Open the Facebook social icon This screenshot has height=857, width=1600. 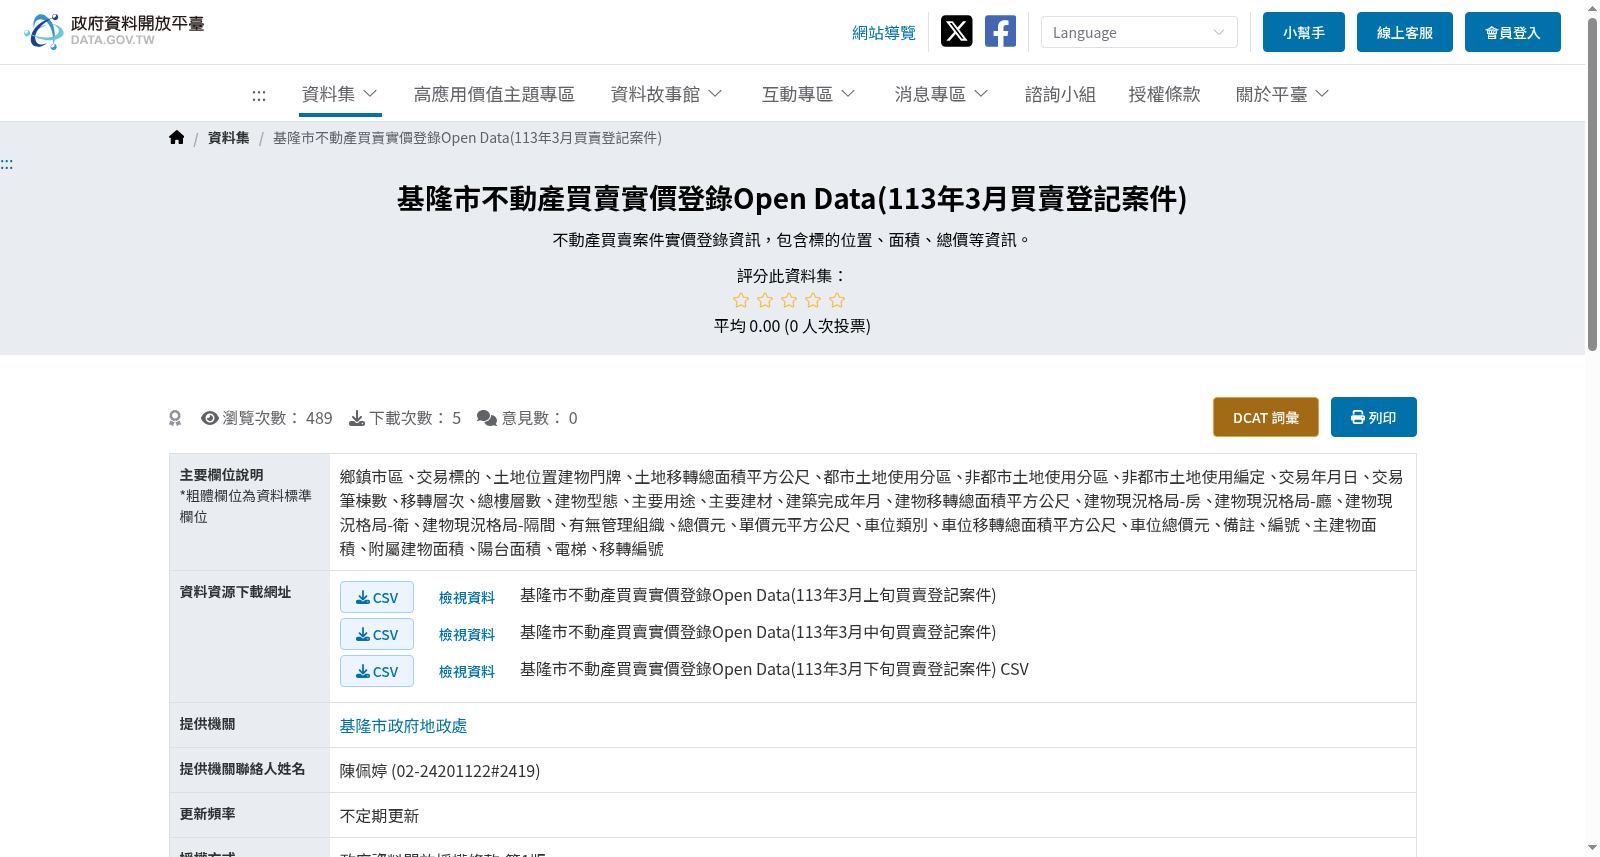tap(1000, 31)
